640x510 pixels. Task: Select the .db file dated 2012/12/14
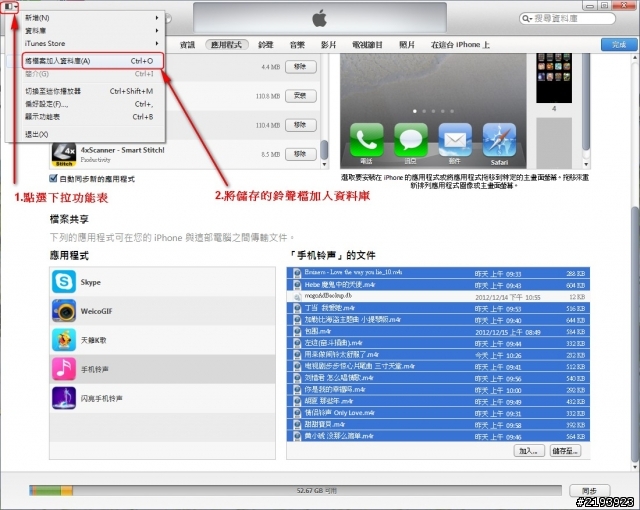pyautogui.click(x=438, y=296)
